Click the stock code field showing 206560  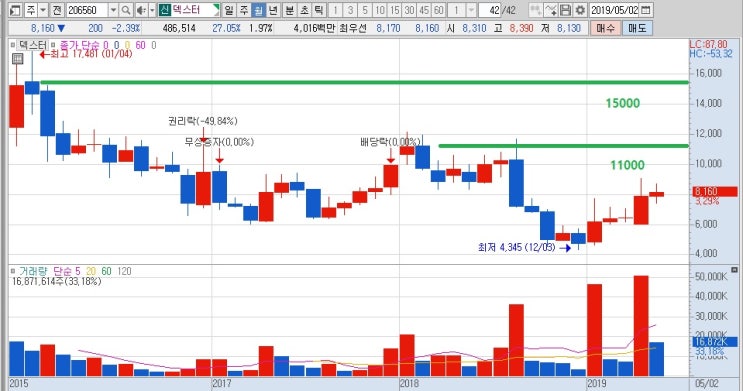pyautogui.click(x=87, y=10)
